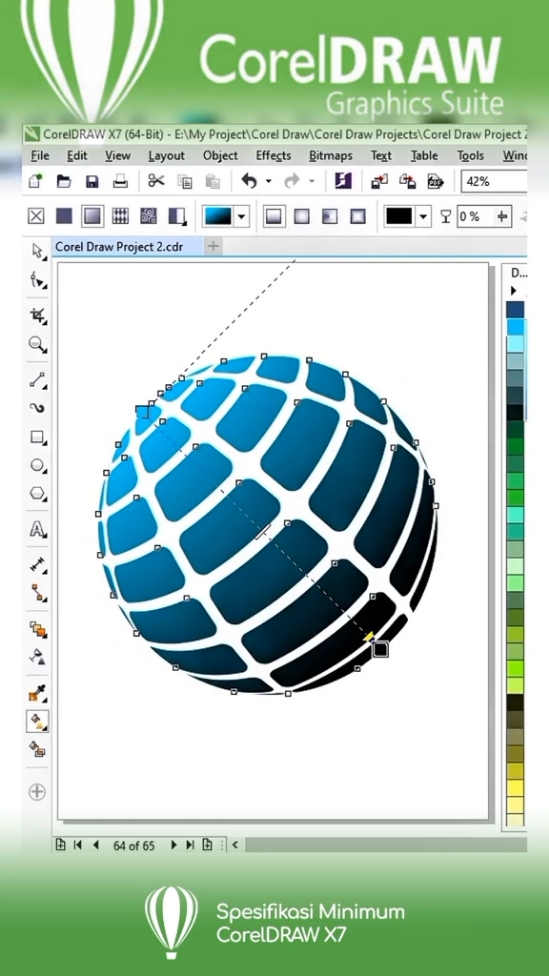Viewport: 549px width, 976px height.
Task: Select the Artistic Media tool
Action: point(38,408)
